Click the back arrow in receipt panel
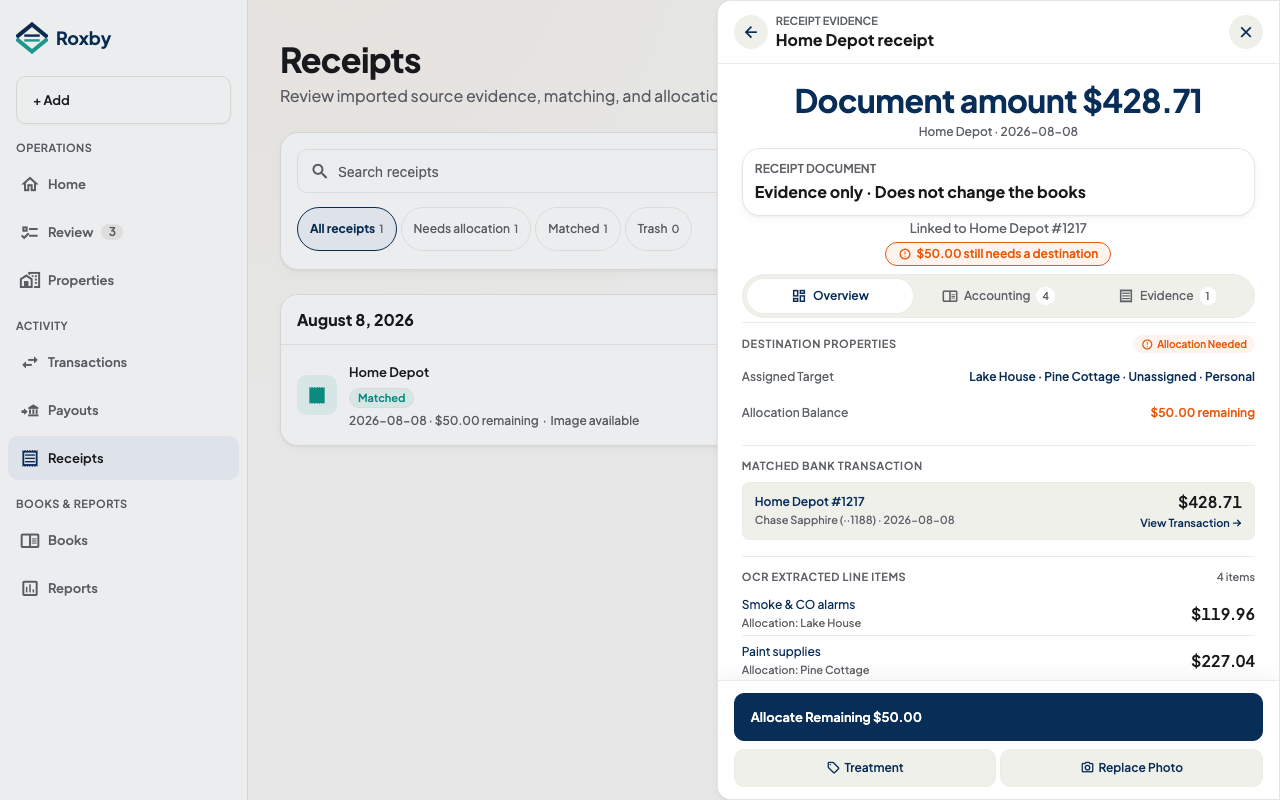1280x800 pixels. 751,32
